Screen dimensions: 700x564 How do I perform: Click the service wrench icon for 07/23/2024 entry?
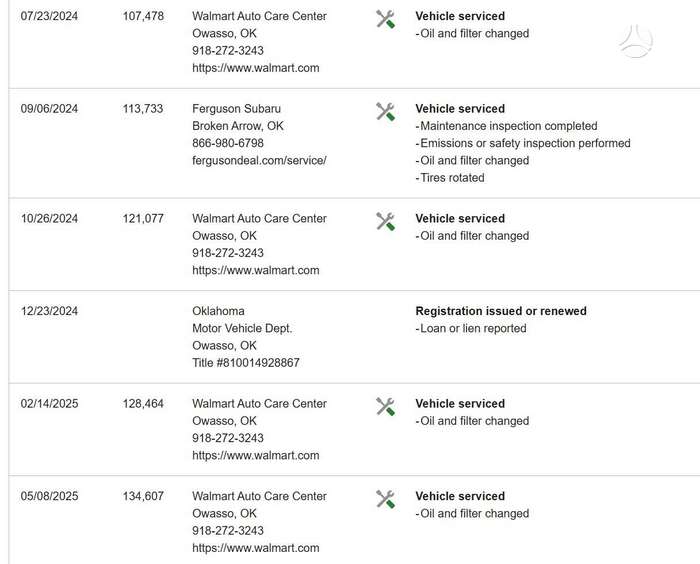coord(385,19)
